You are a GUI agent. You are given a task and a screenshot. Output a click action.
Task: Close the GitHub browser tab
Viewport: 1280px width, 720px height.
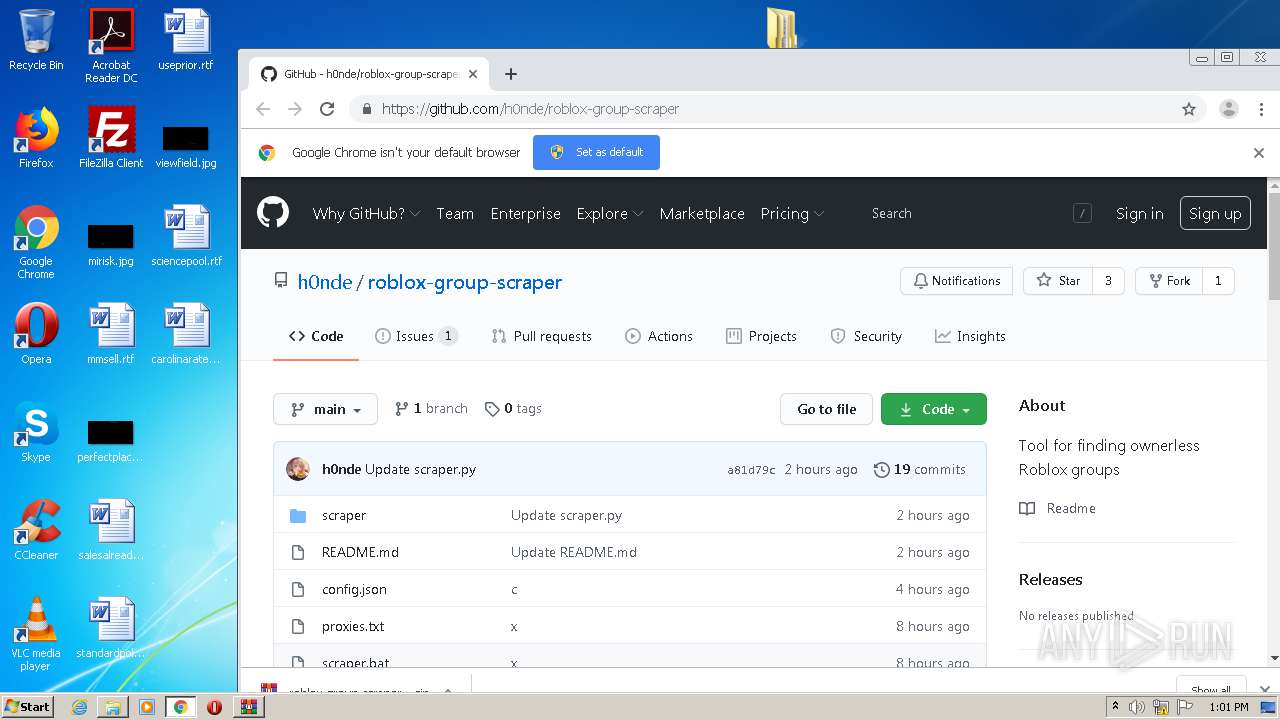(473, 74)
